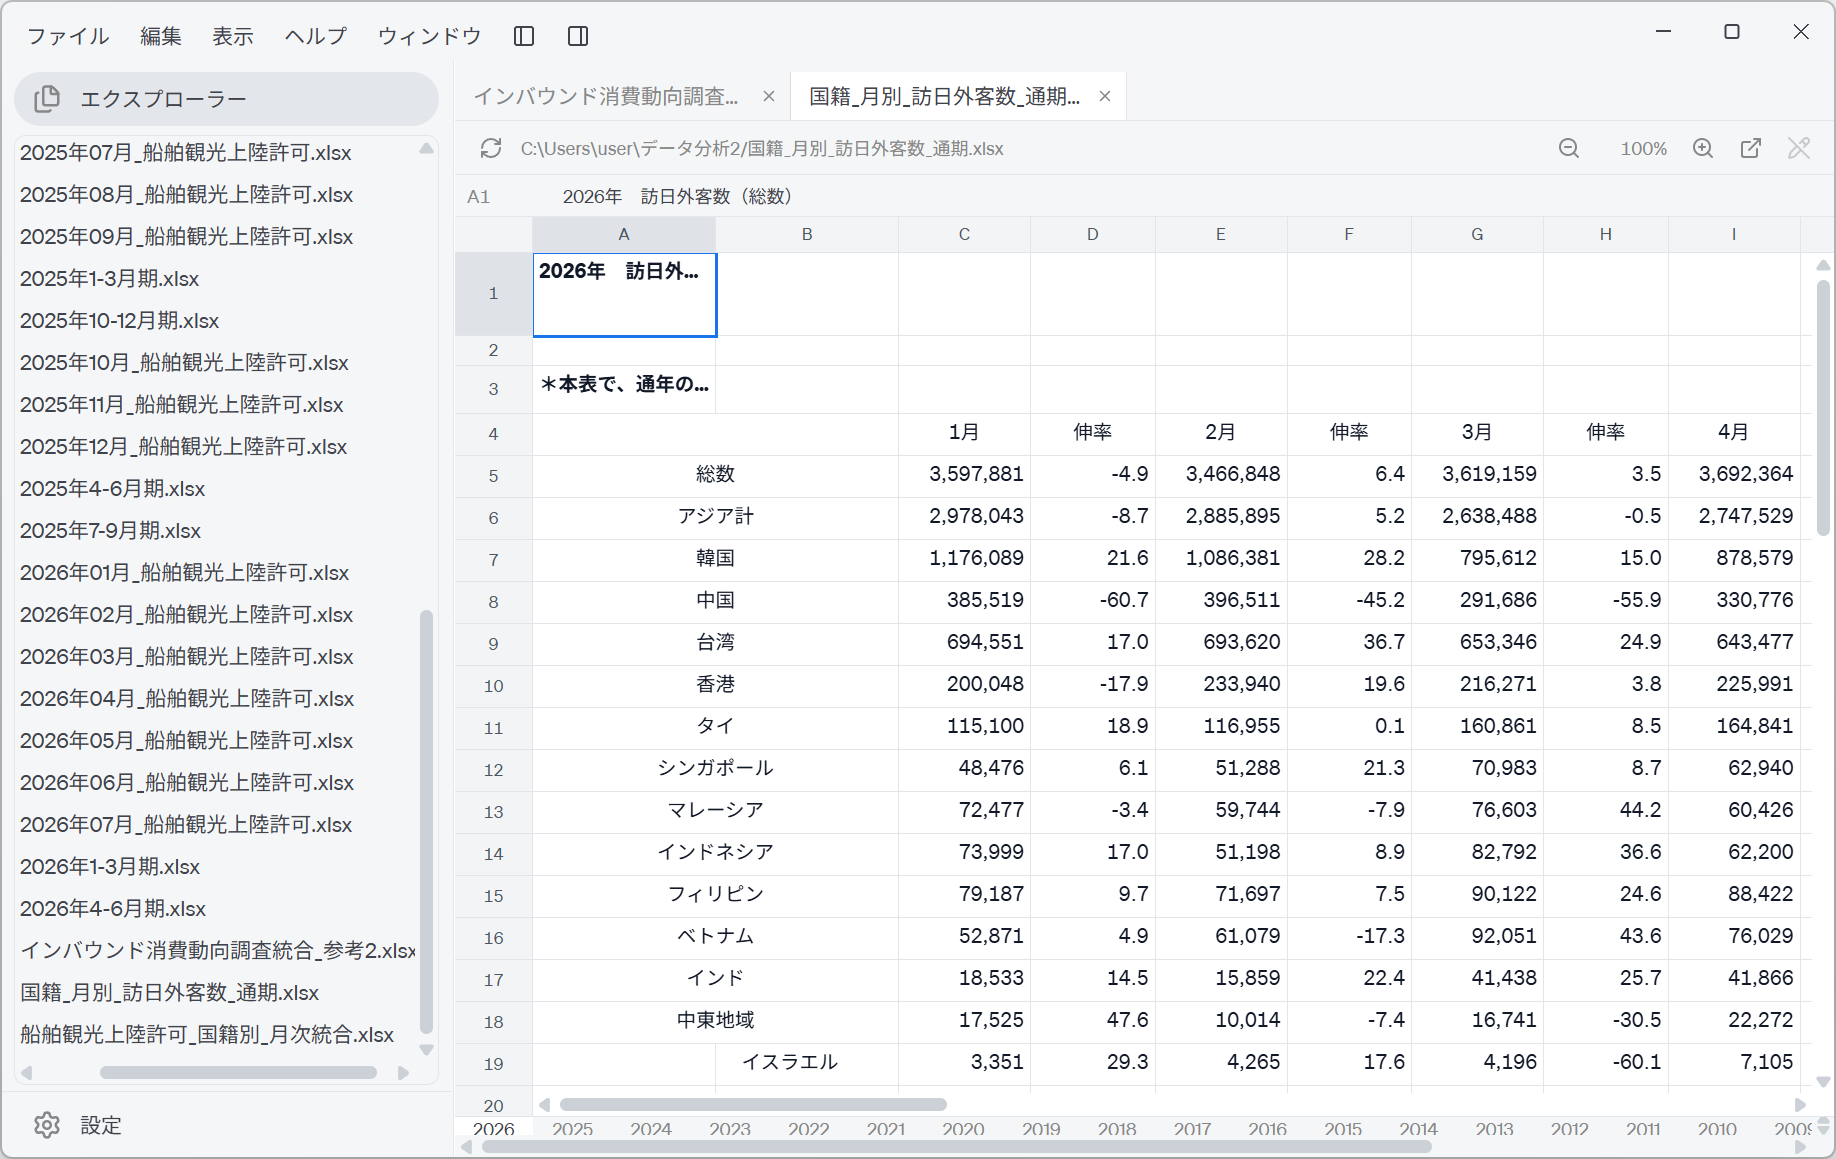Open the ウィンドウ menu
The width and height of the screenshot is (1836, 1159).
[429, 36]
